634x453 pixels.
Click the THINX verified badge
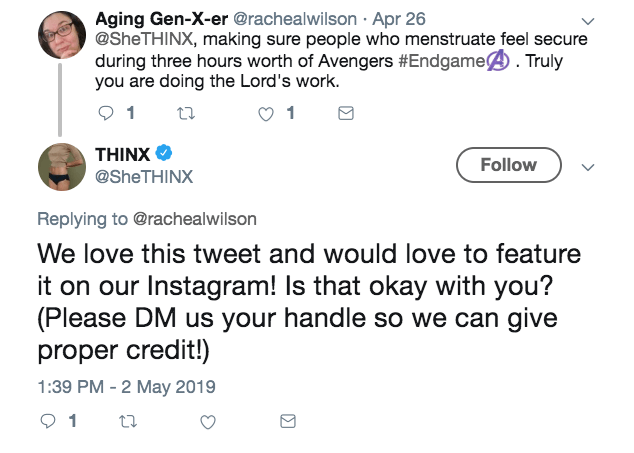pos(165,153)
